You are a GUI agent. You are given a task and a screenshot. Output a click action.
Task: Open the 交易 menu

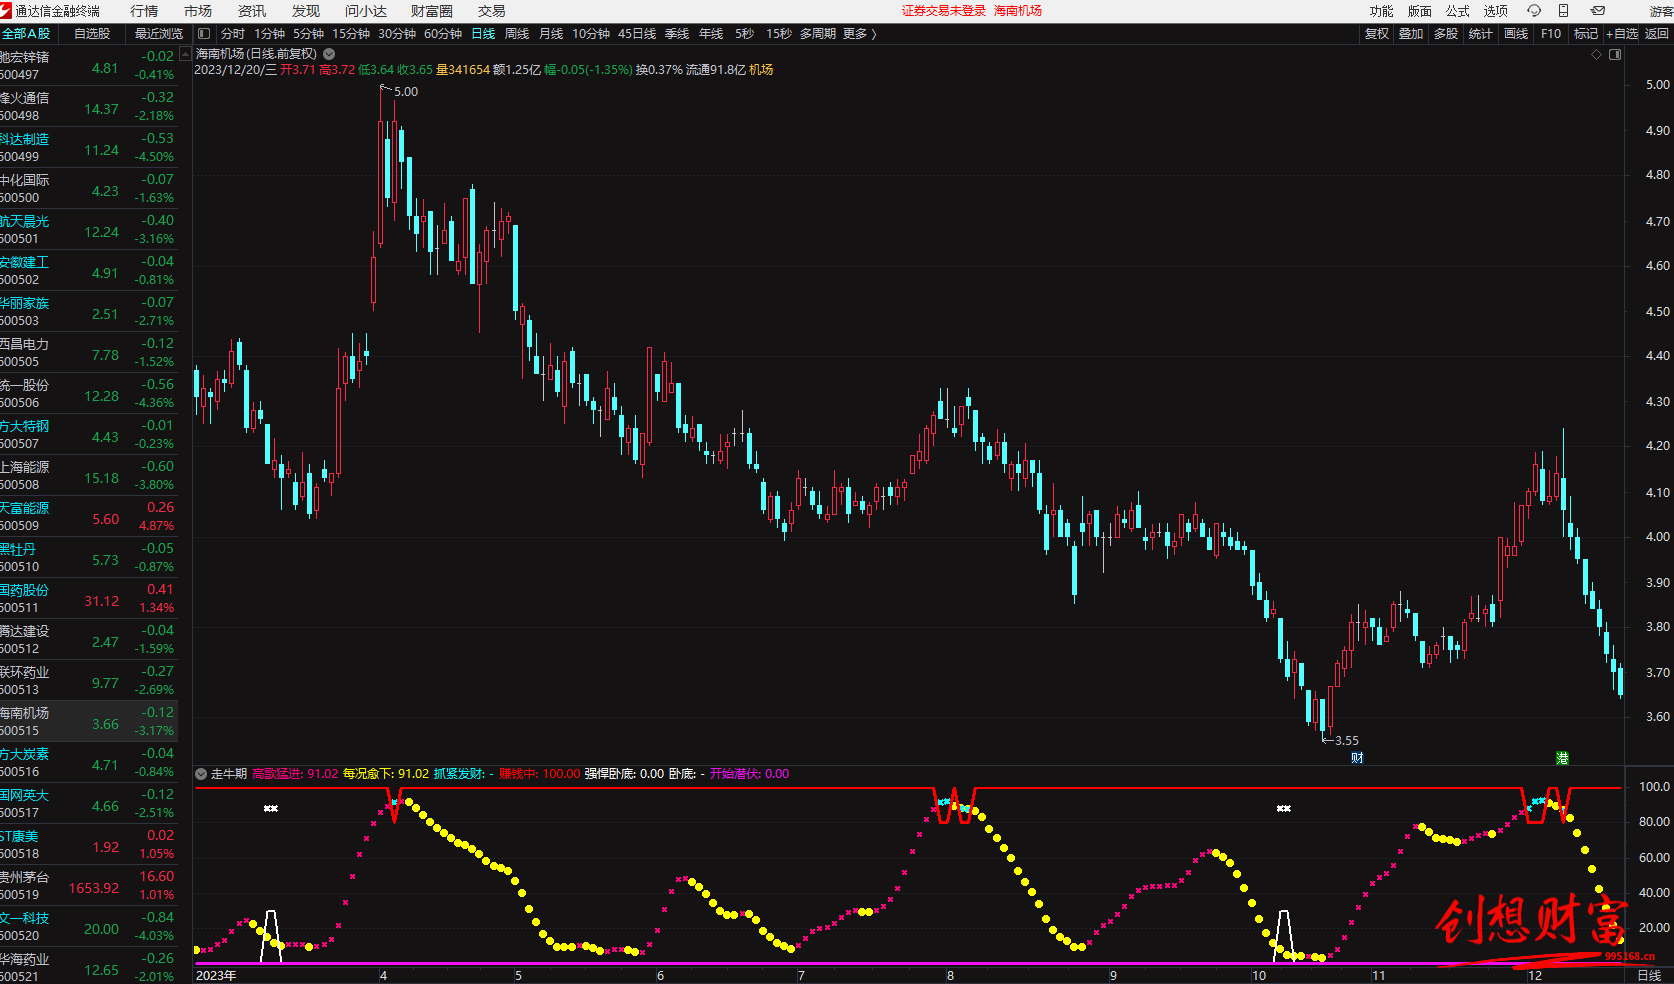tap(491, 11)
